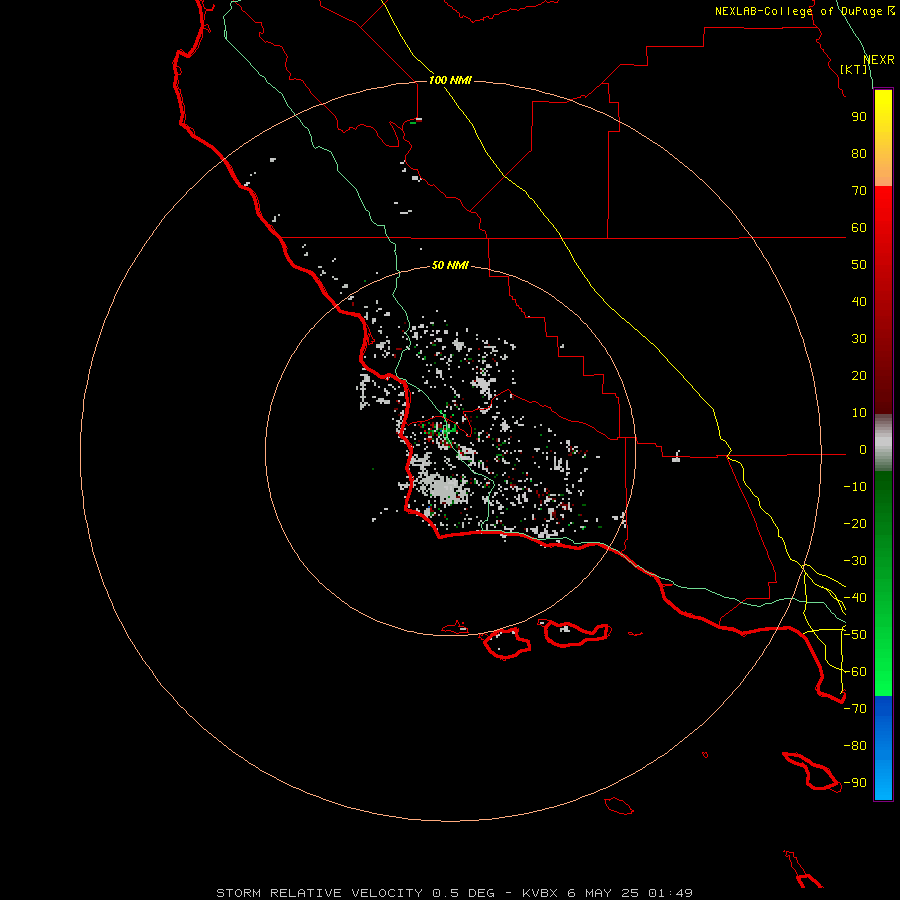Click the NEXR label at top right
The width and height of the screenshot is (900, 900).
coord(879,60)
